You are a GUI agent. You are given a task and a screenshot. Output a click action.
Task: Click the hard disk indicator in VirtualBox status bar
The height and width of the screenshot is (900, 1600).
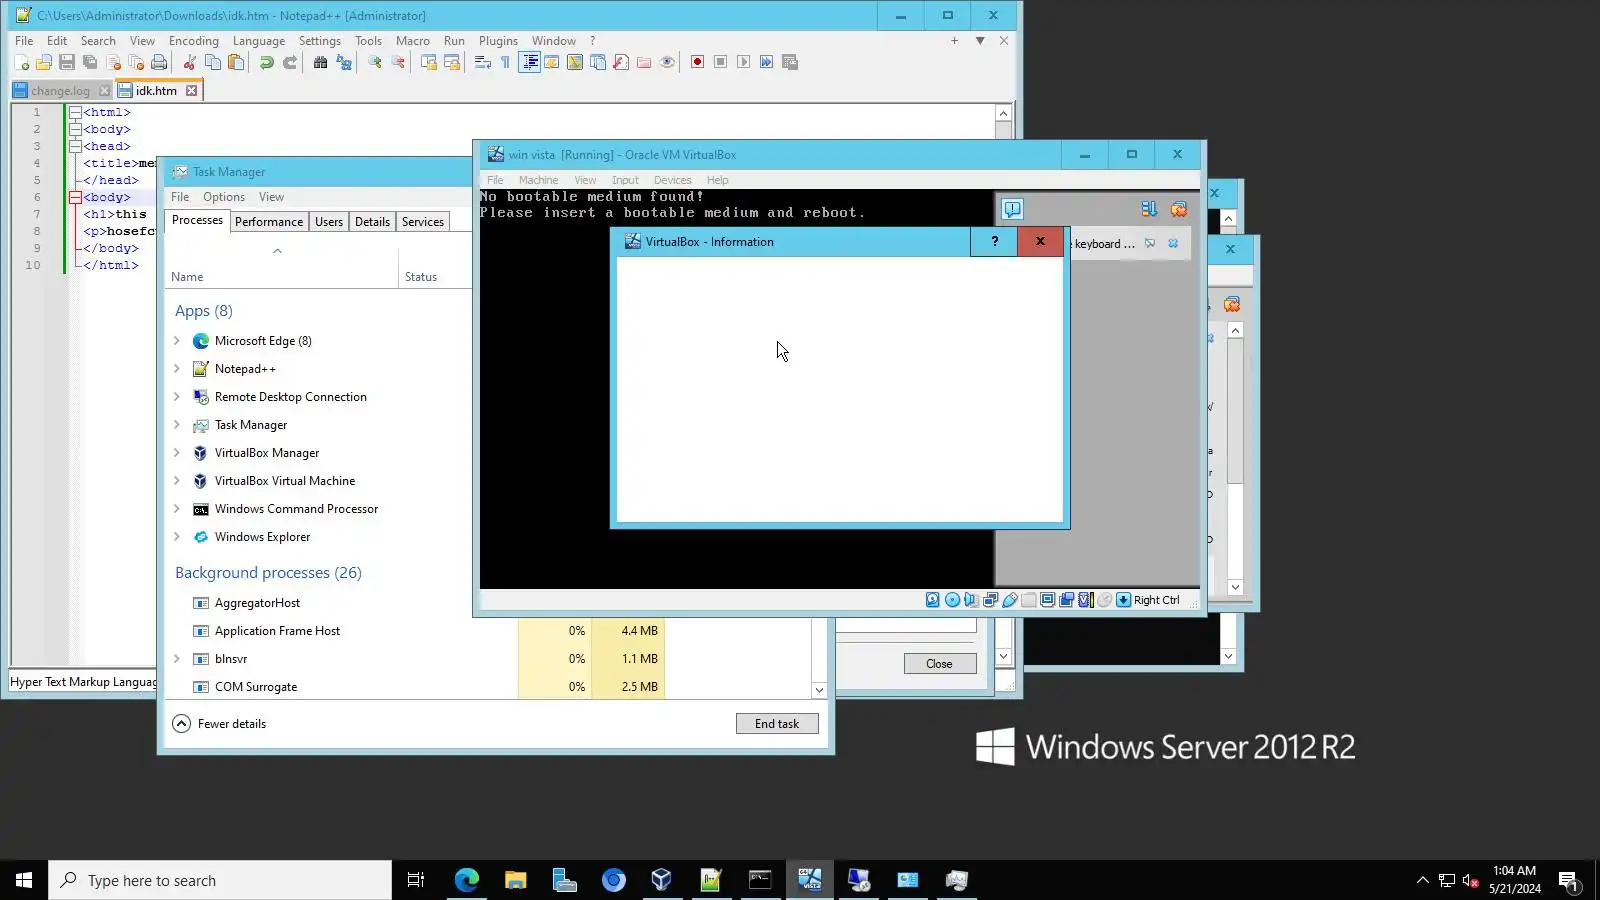933,600
